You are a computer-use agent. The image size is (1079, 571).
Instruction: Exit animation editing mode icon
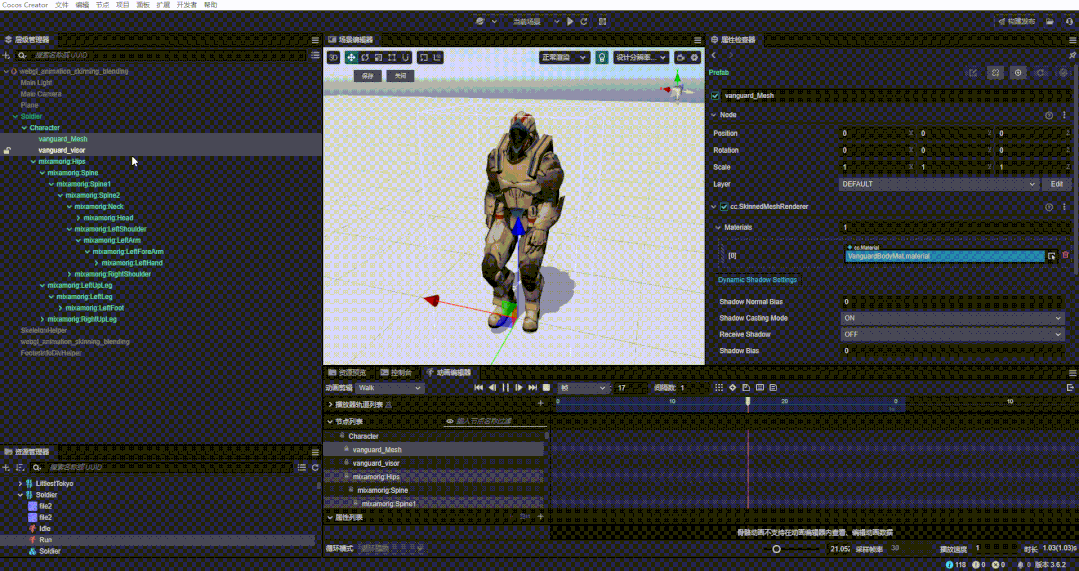pyautogui.click(x=1070, y=388)
